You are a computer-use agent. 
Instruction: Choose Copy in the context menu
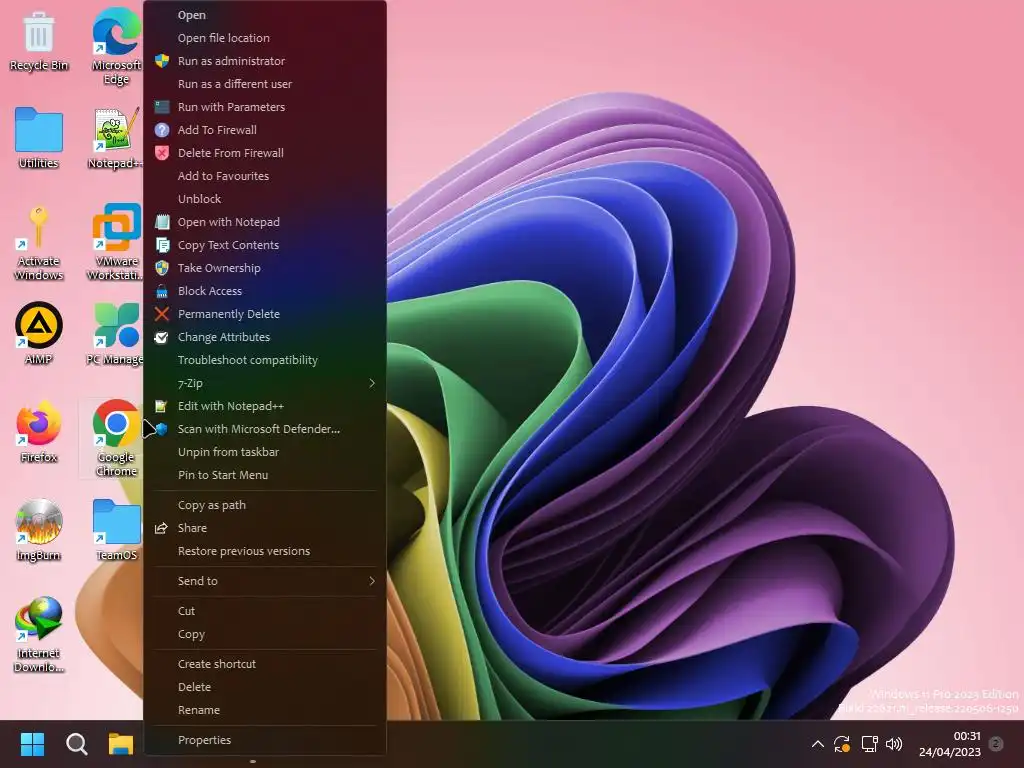pyautogui.click(x=264, y=633)
